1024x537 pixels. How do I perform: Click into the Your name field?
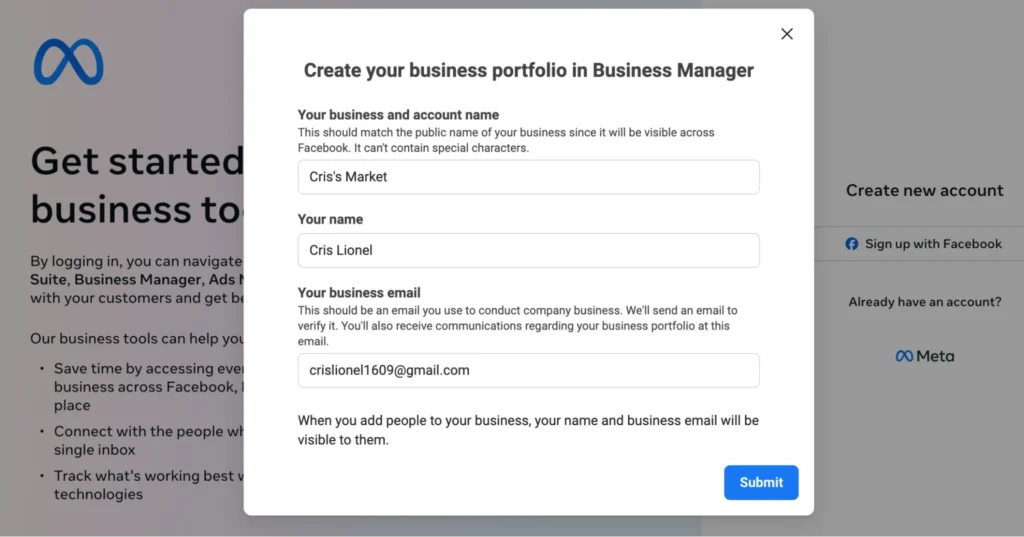[528, 250]
